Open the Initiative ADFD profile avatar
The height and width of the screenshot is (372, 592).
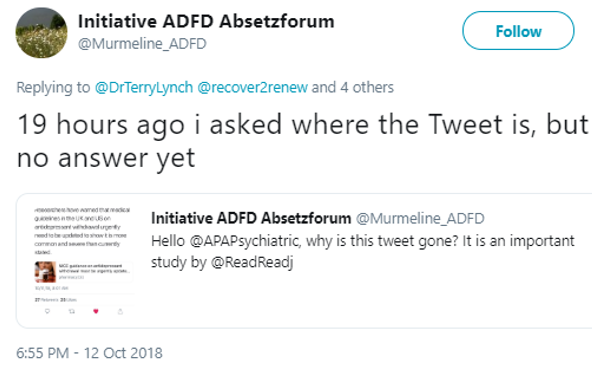[42, 32]
